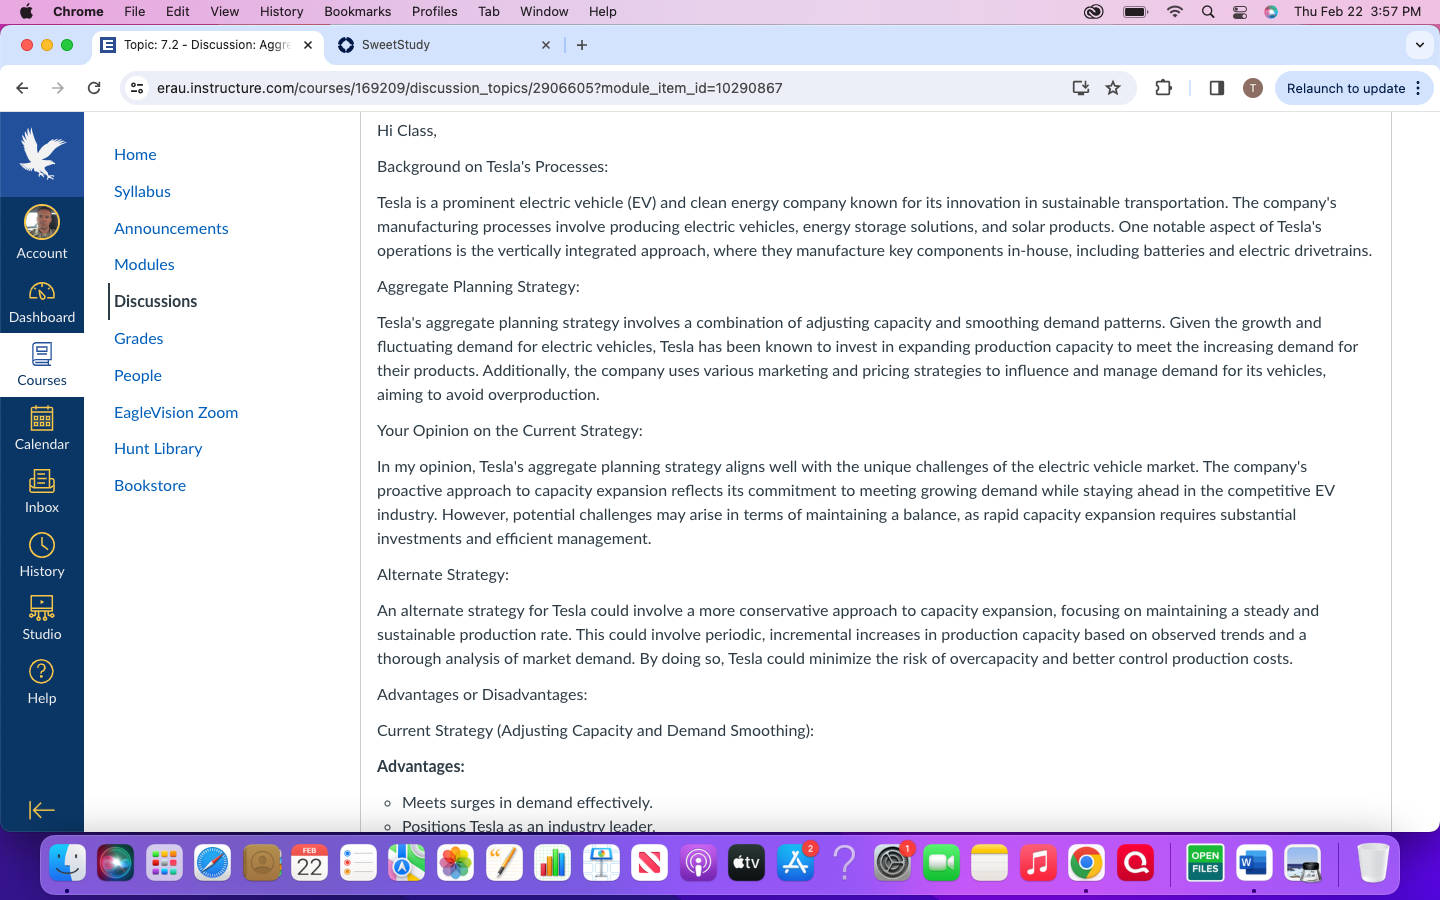The image size is (1440, 900).
Task: Open the History menu in the menu bar
Action: click(x=282, y=12)
